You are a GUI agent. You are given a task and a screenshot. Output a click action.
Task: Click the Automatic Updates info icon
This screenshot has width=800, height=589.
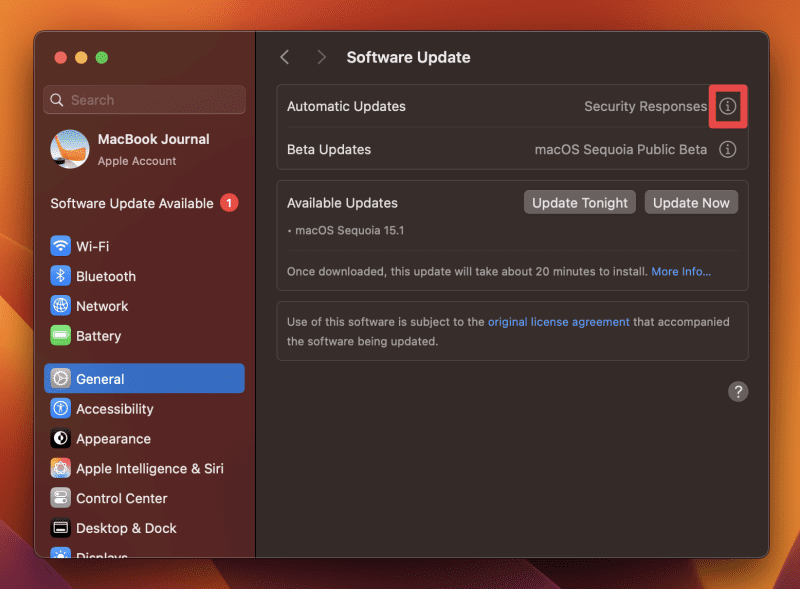click(728, 106)
